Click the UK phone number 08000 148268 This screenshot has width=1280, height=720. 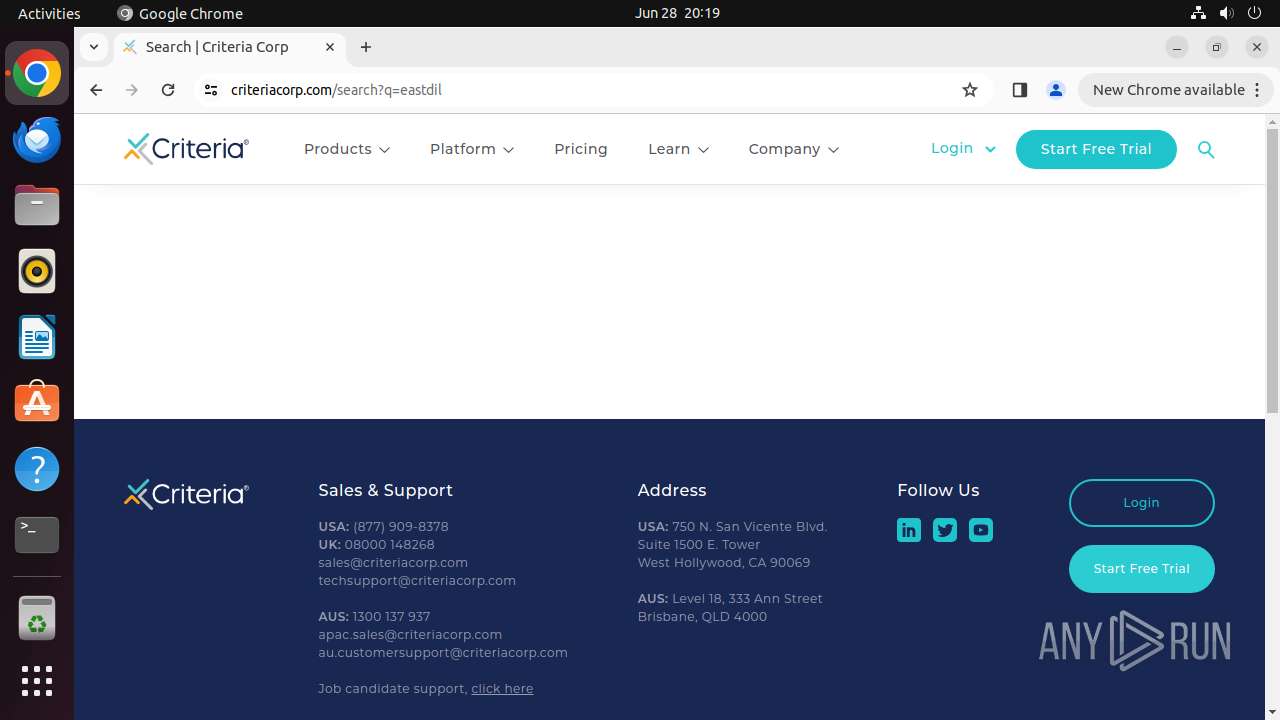pyautogui.click(x=390, y=545)
